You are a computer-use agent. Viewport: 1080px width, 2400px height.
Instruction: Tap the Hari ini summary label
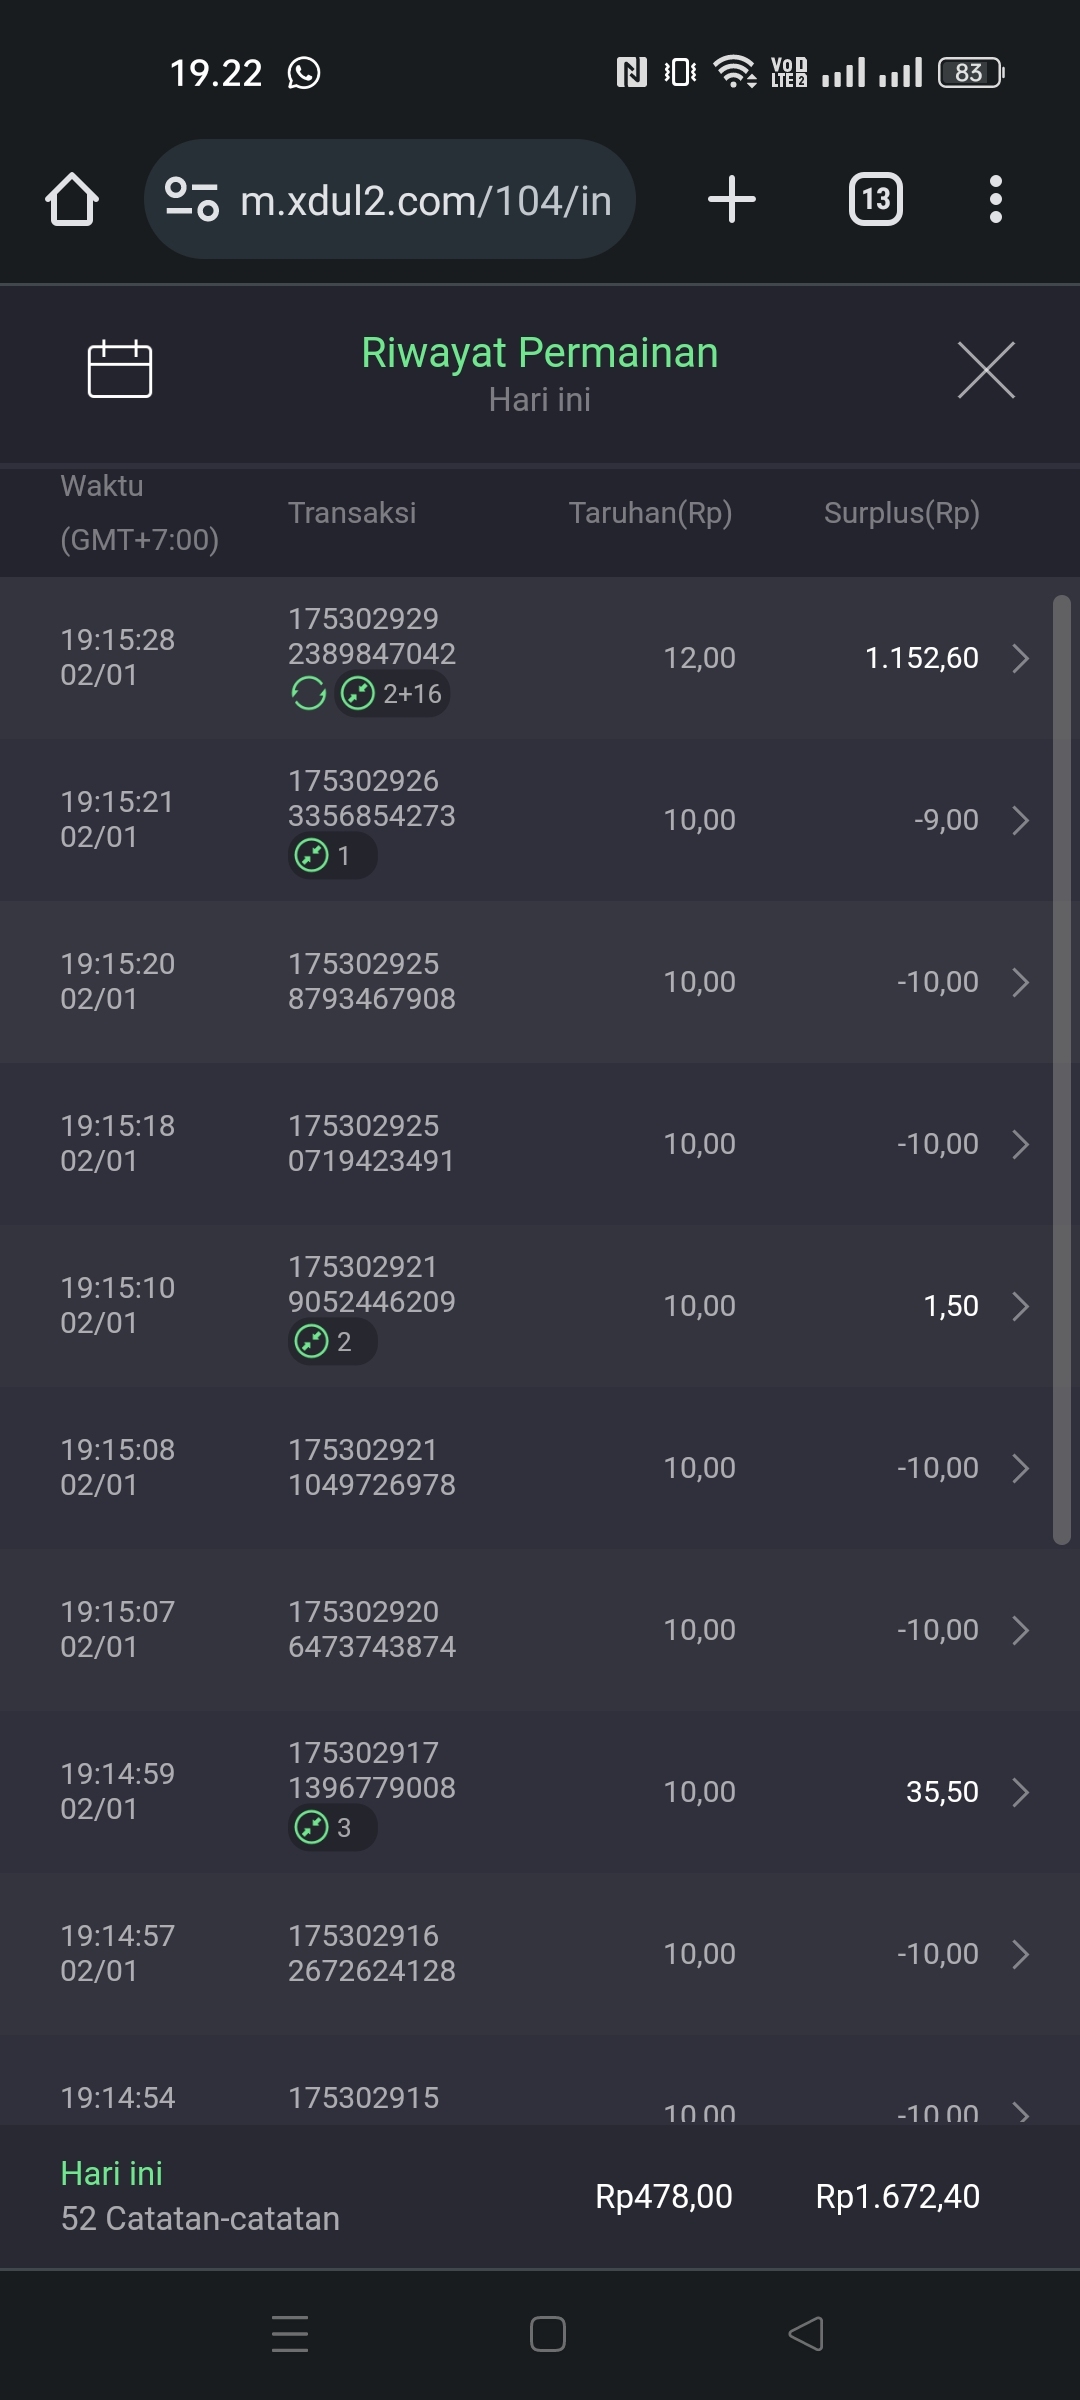pyautogui.click(x=111, y=2173)
